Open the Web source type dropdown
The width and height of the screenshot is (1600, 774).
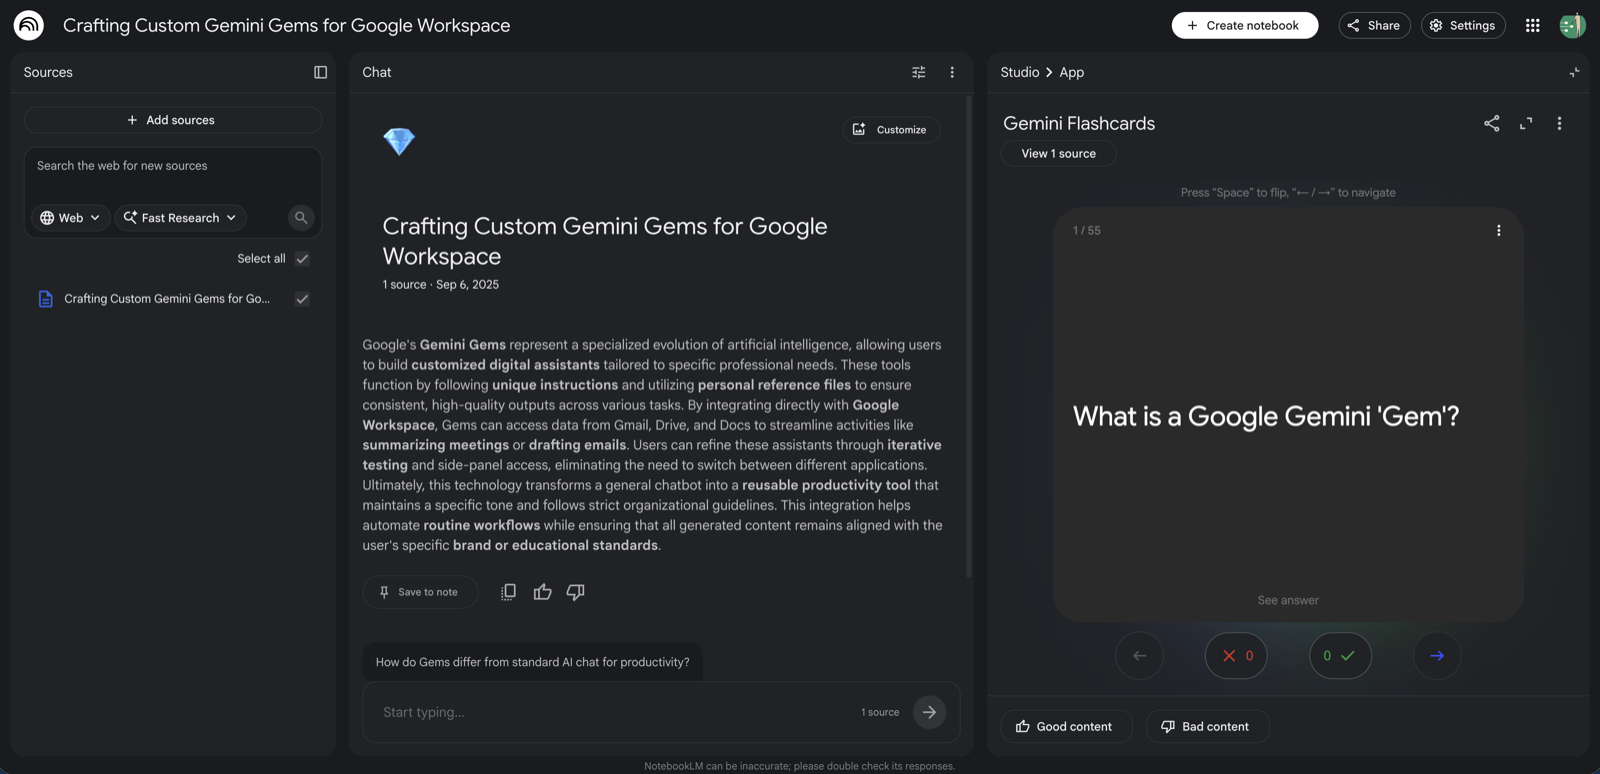[x=70, y=217]
